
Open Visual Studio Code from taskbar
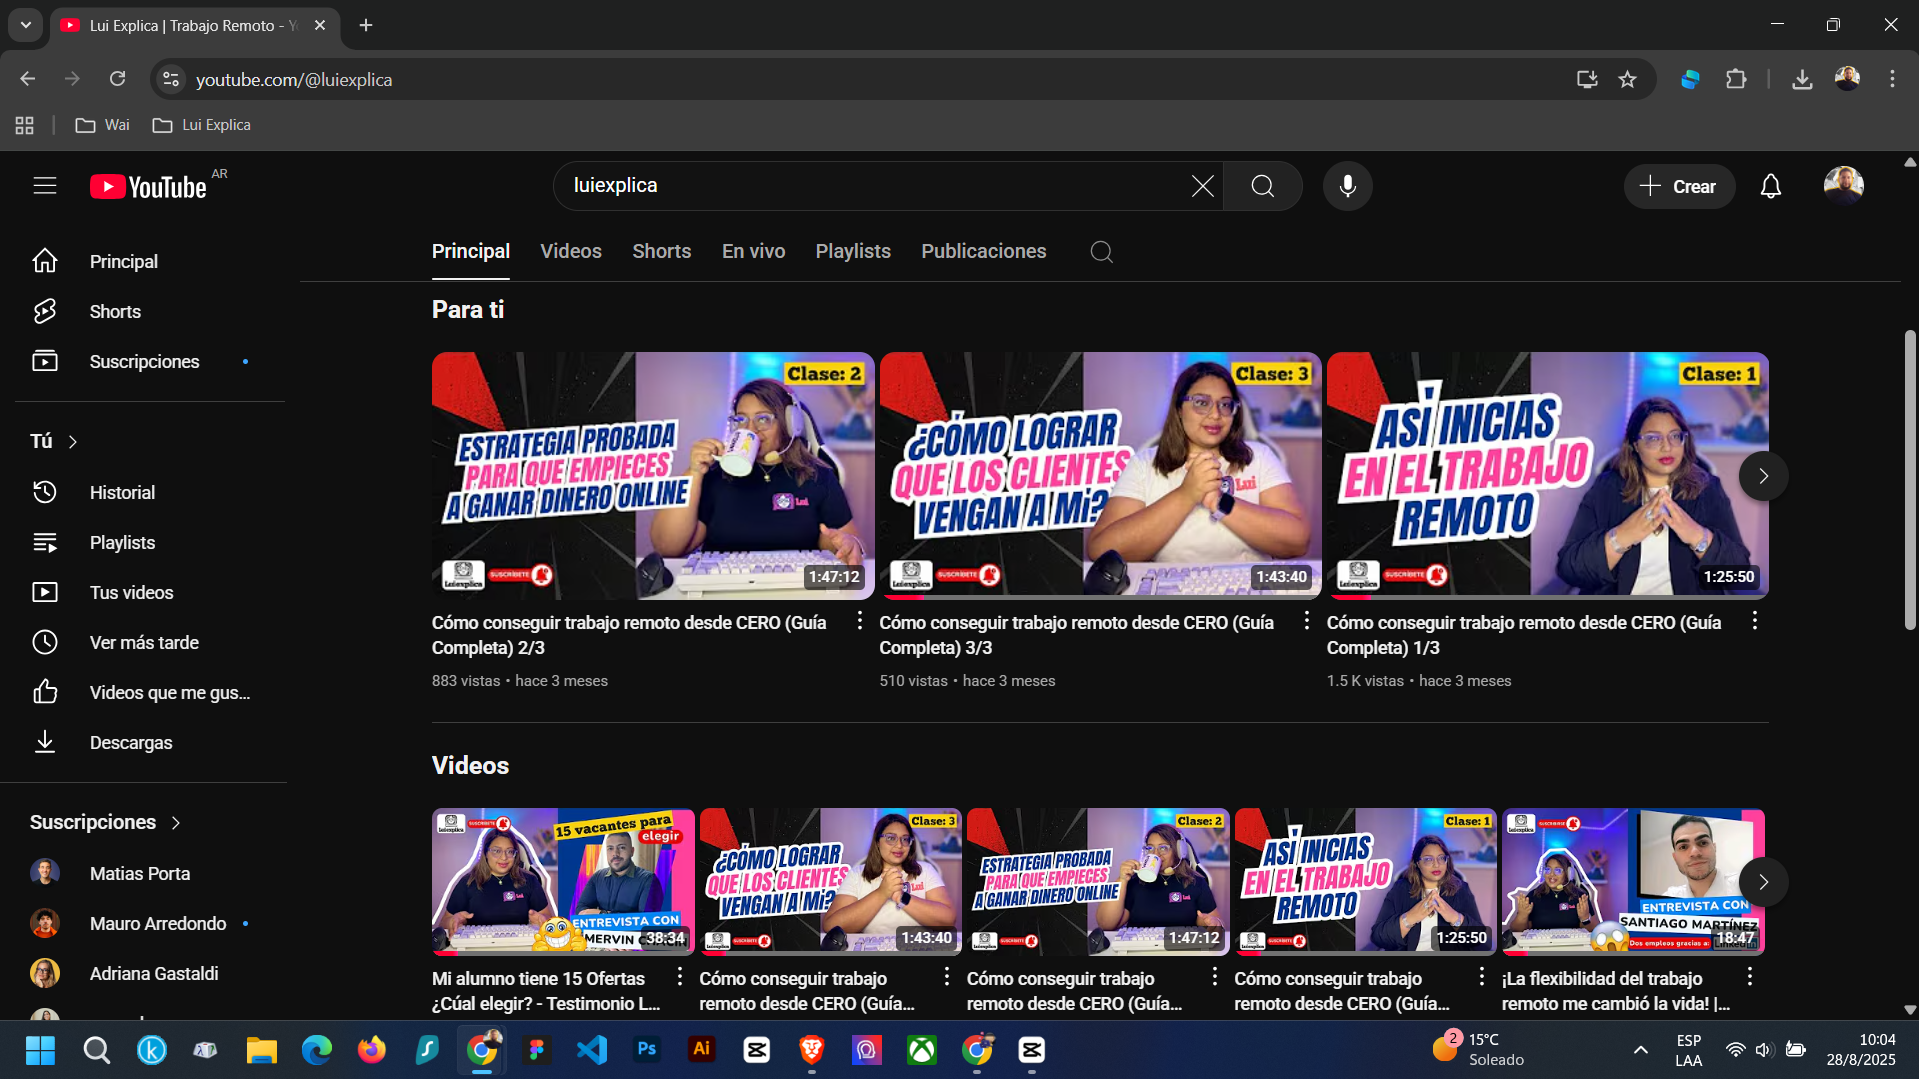coord(592,1050)
